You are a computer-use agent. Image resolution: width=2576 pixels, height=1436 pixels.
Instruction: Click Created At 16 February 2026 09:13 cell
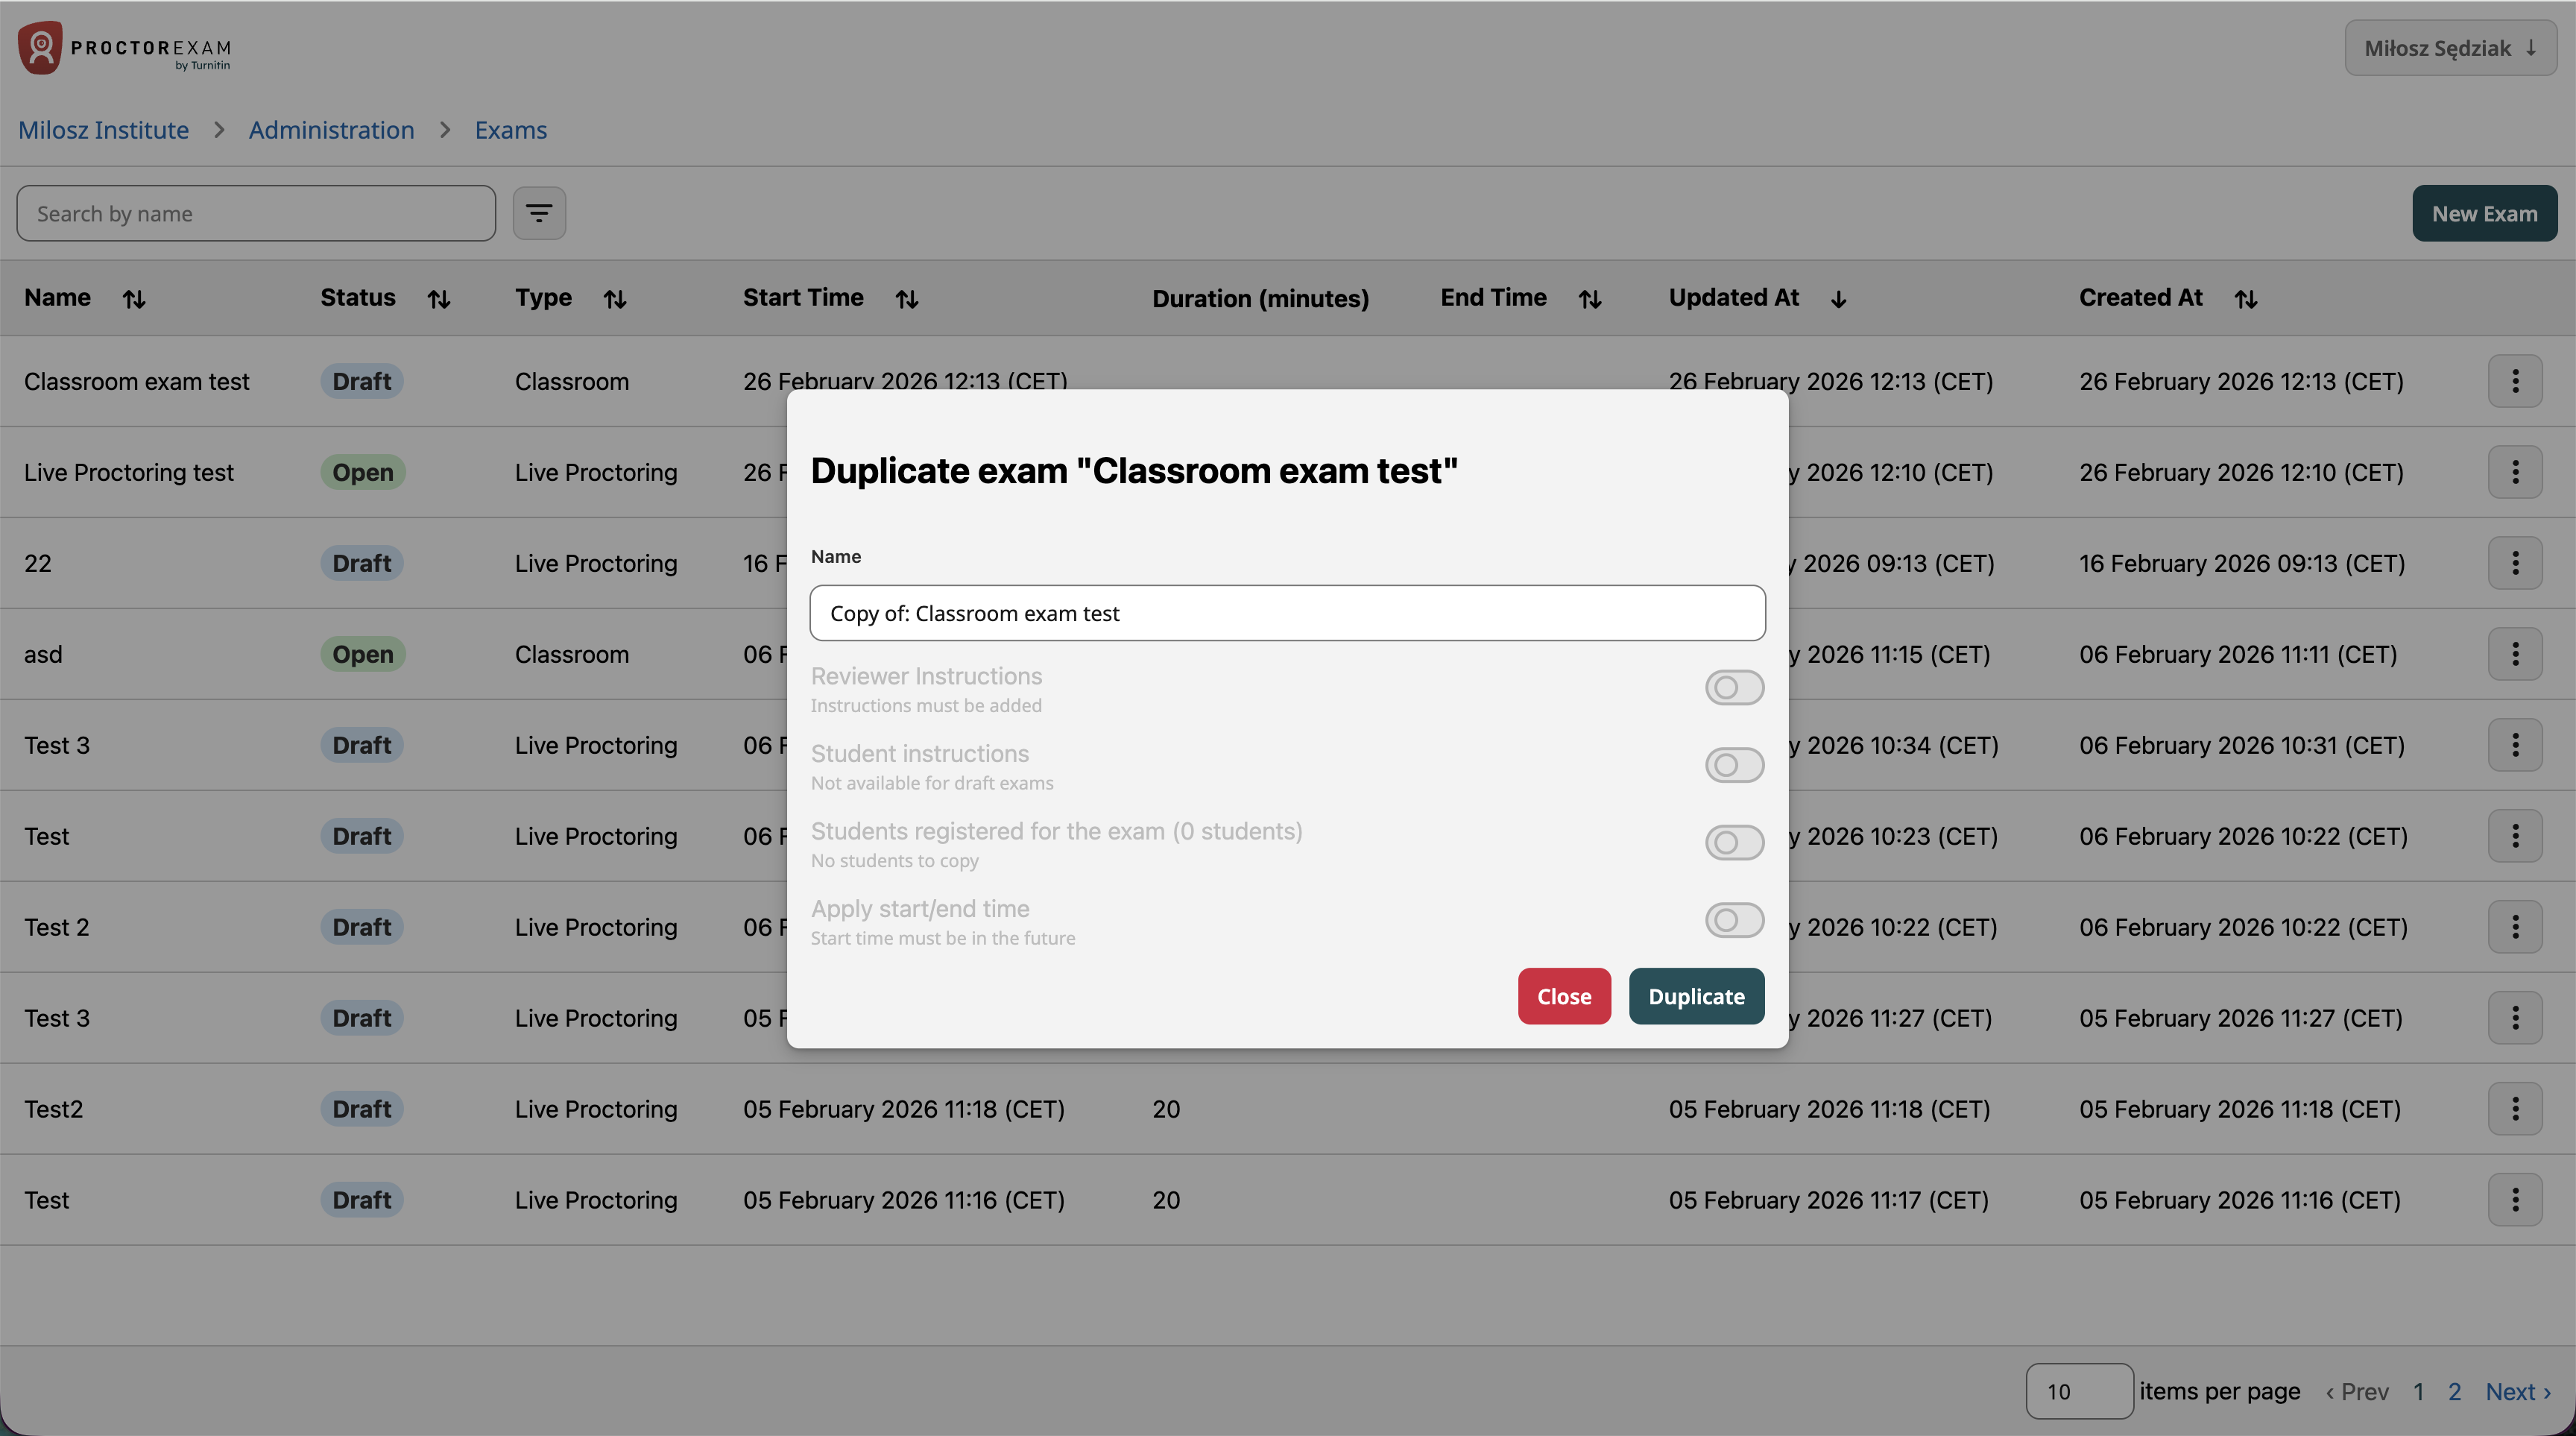coord(2242,563)
